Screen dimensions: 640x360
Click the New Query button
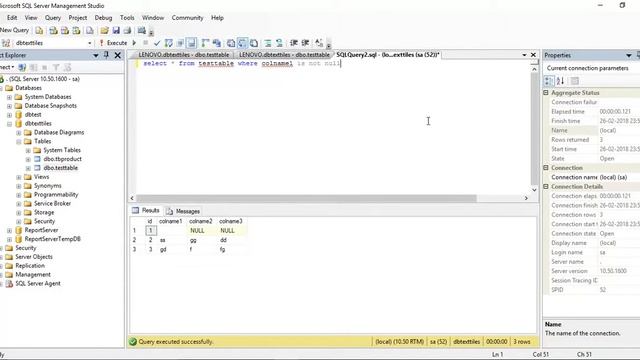click(14, 30)
